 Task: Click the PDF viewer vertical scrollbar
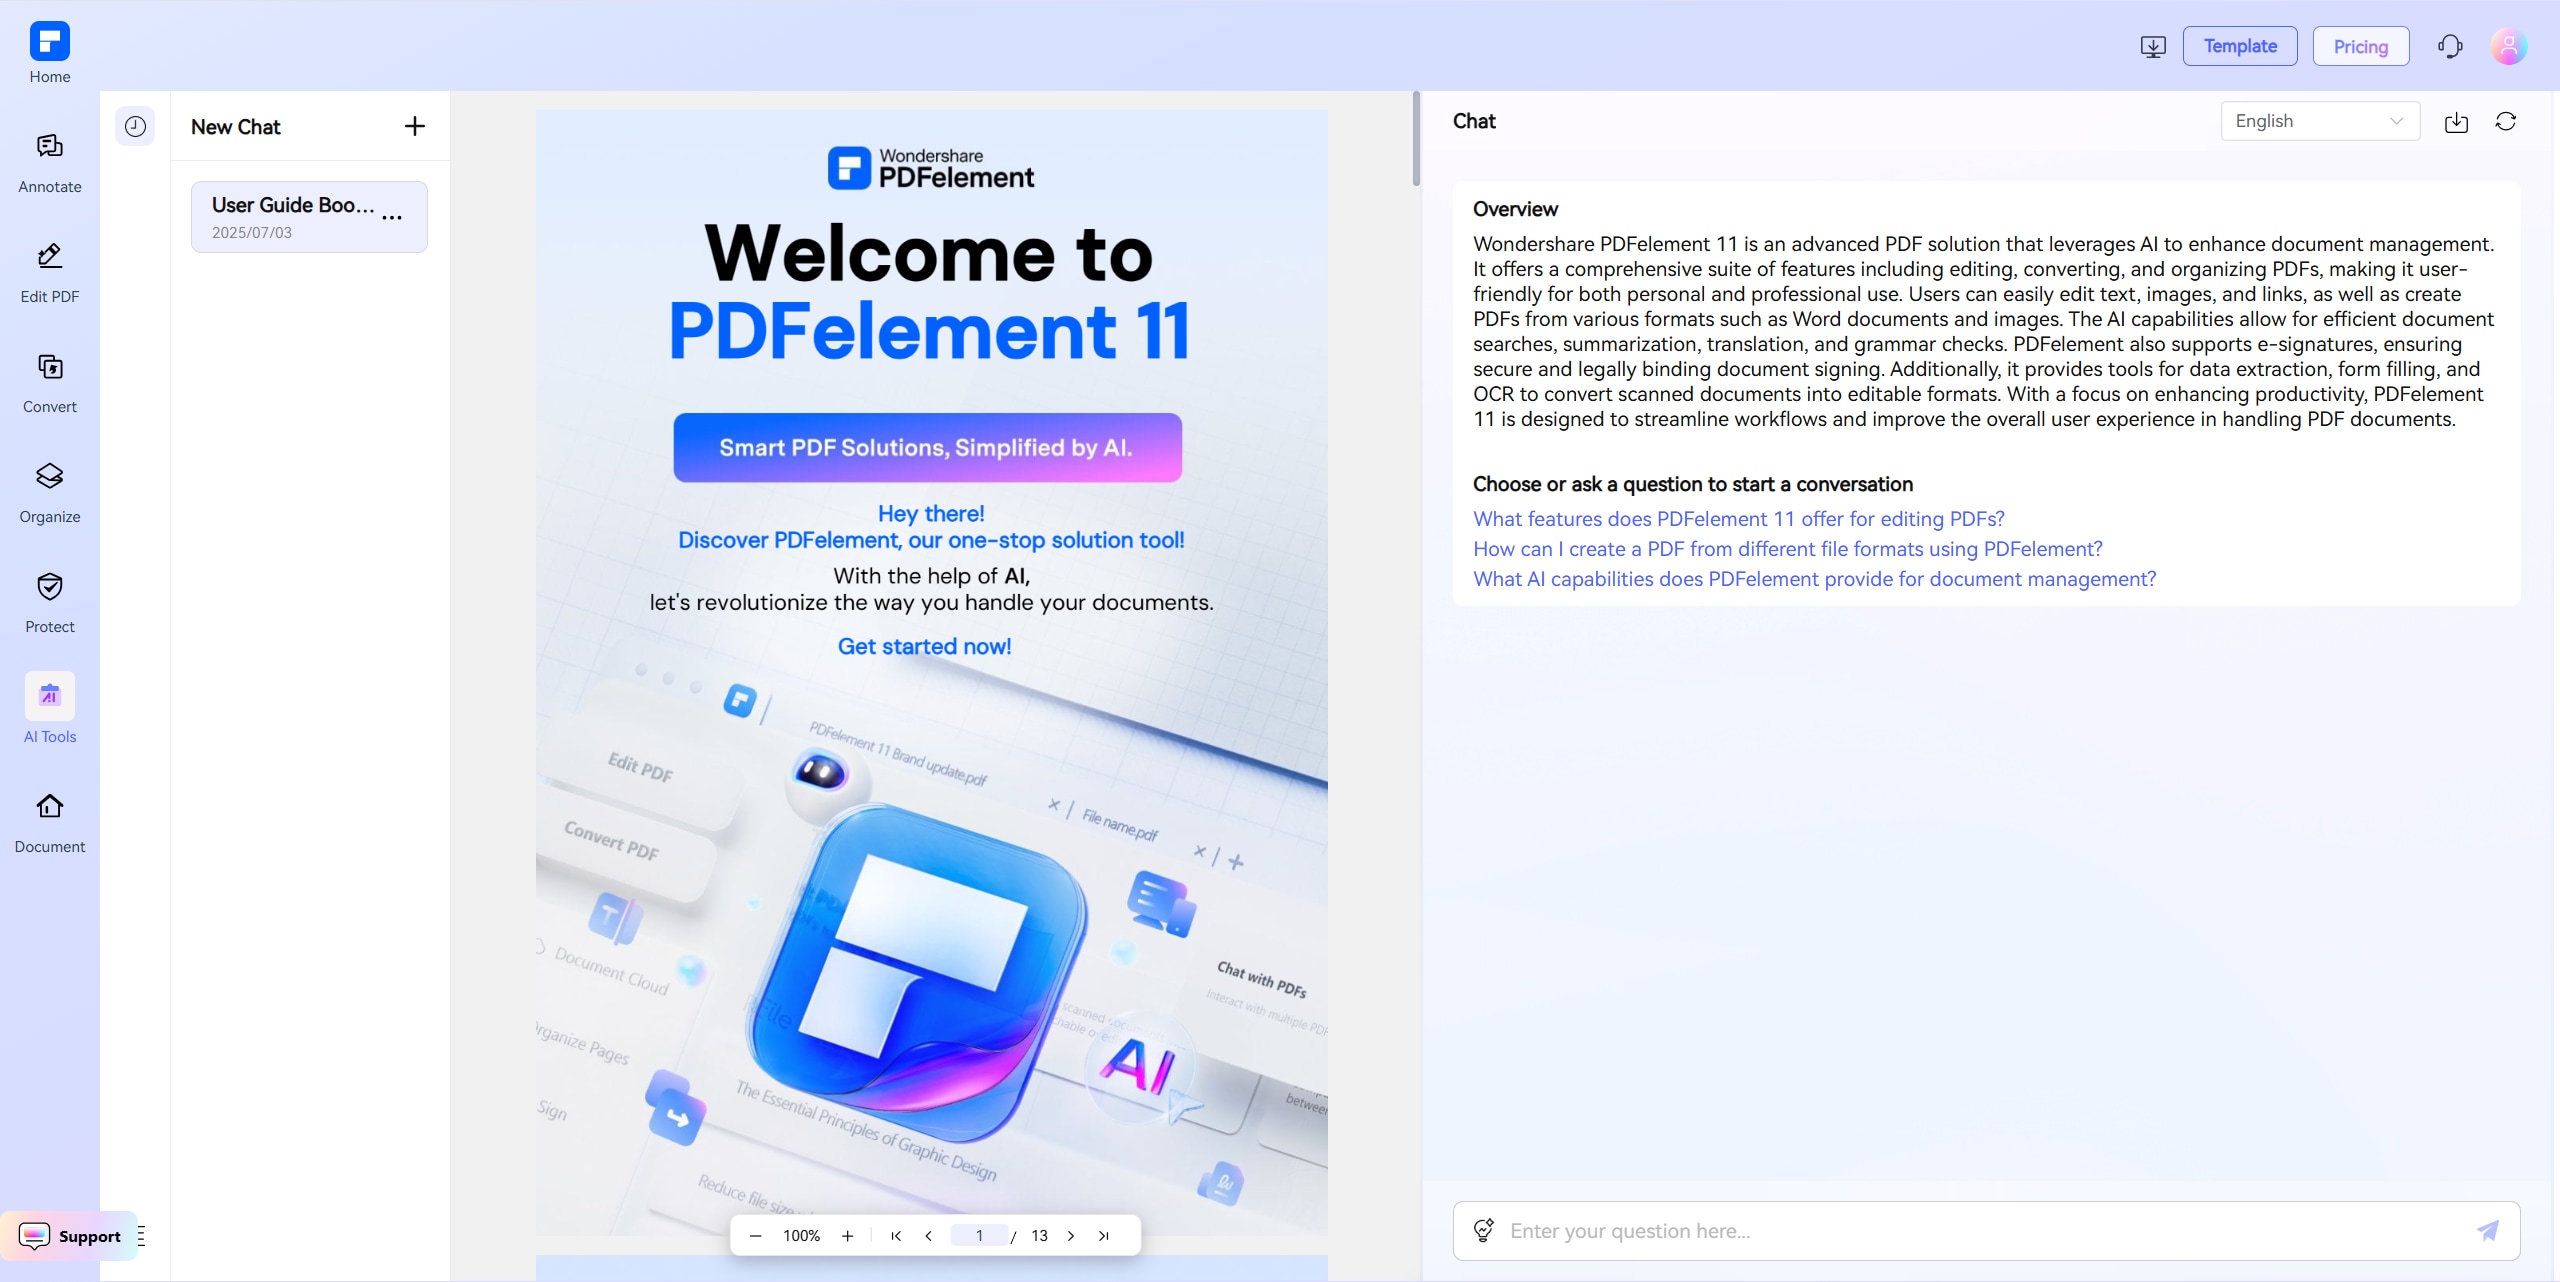pos(1416,140)
